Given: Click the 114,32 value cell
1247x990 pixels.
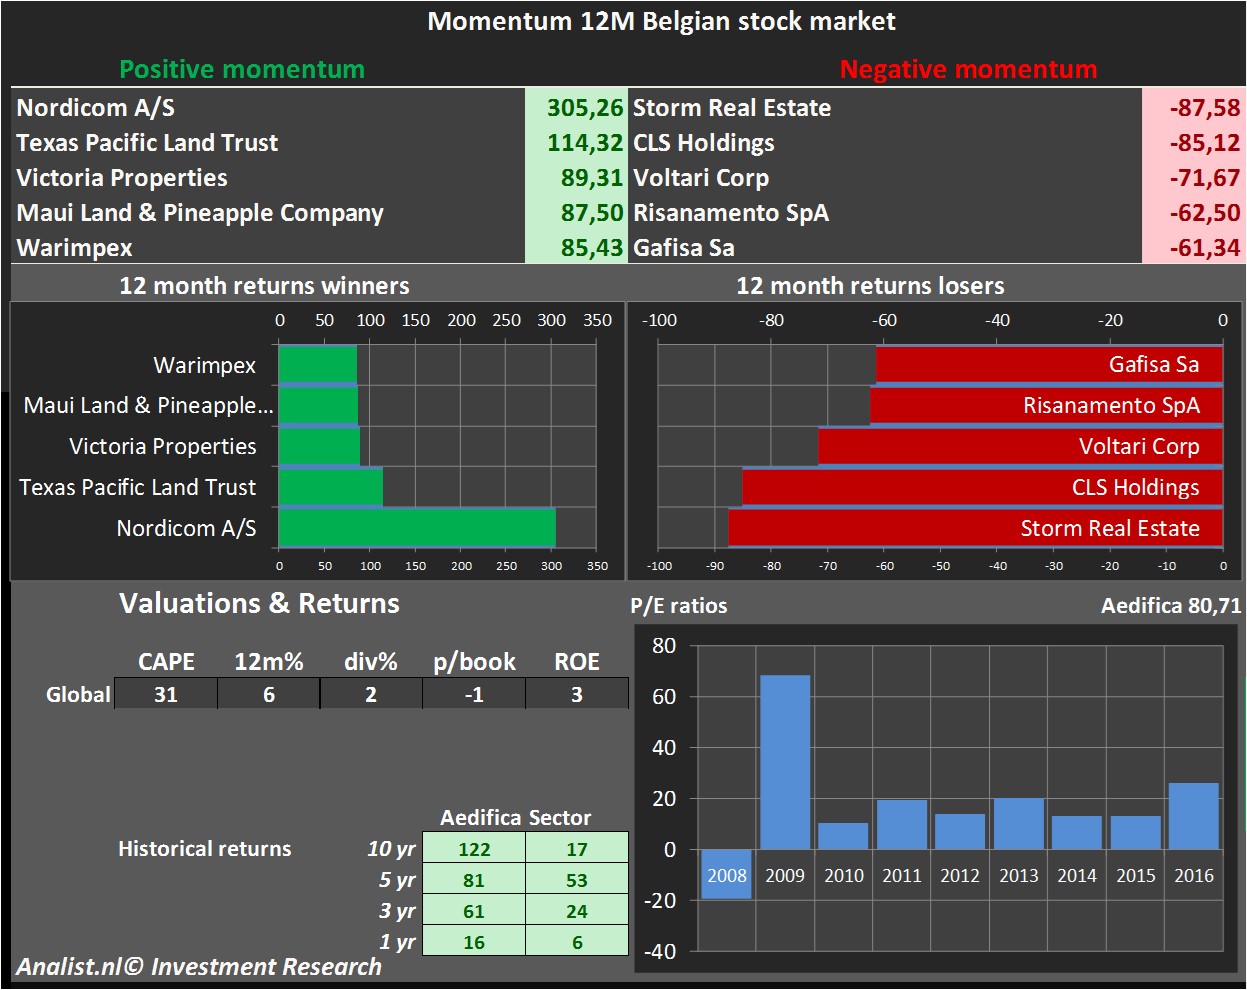Looking at the screenshot, I should 575,142.
